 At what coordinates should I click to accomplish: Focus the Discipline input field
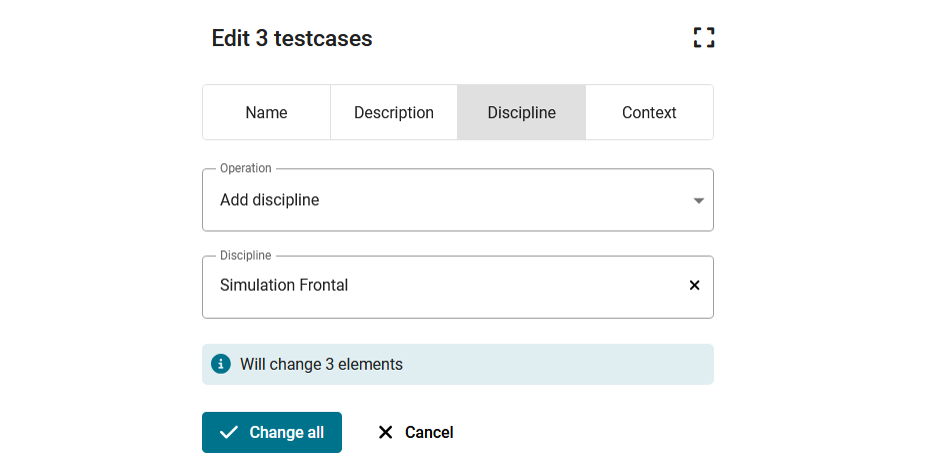pos(457,287)
